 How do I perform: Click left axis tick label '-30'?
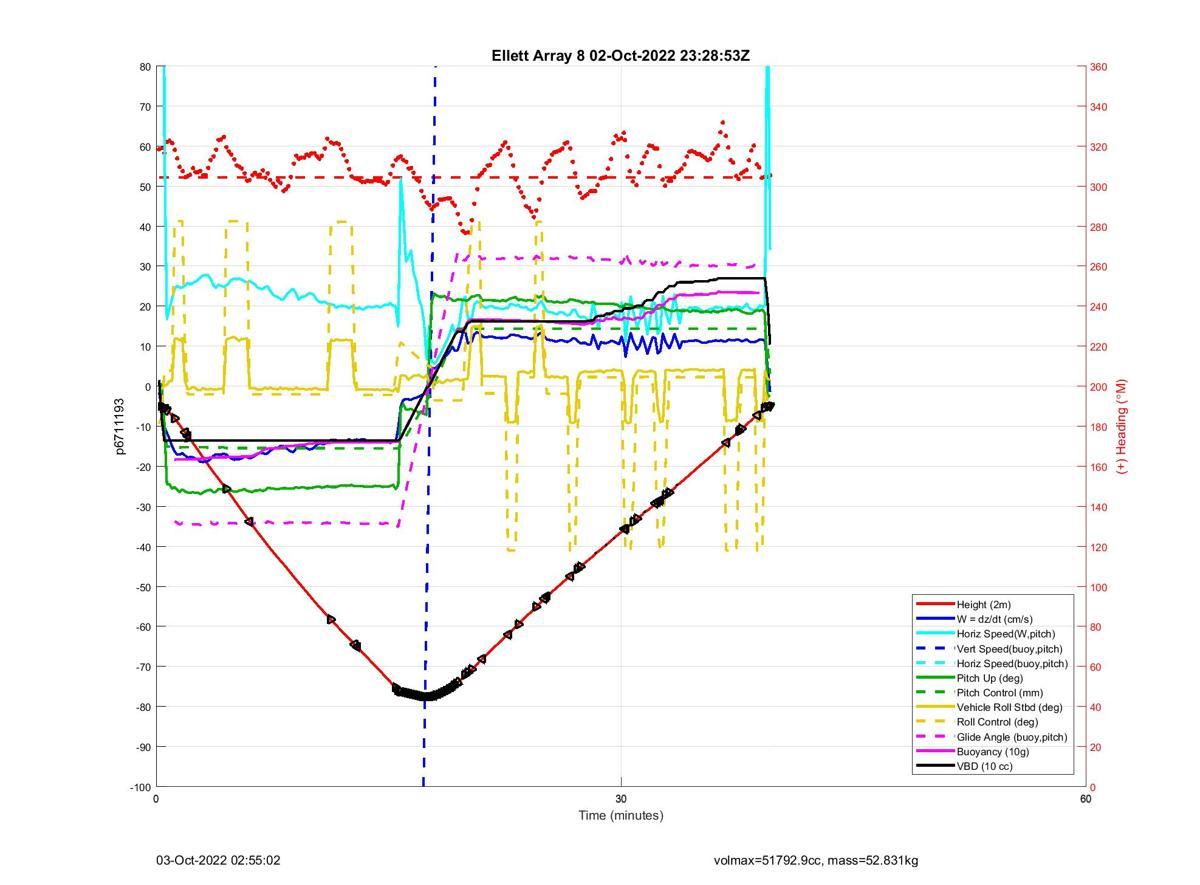point(142,507)
